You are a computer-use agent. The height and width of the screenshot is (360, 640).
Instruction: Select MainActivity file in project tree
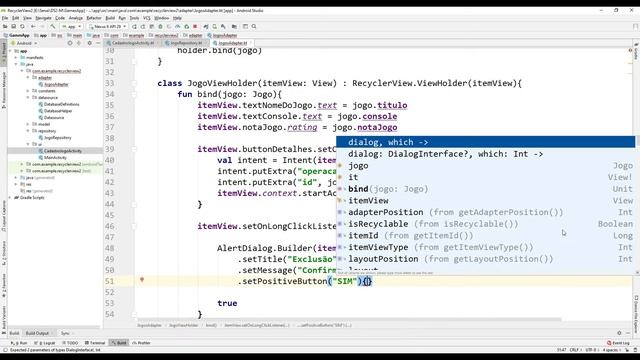click(x=52, y=158)
